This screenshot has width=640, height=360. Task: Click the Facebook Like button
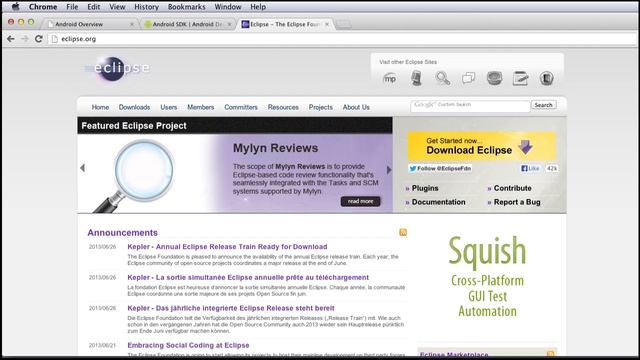531,168
